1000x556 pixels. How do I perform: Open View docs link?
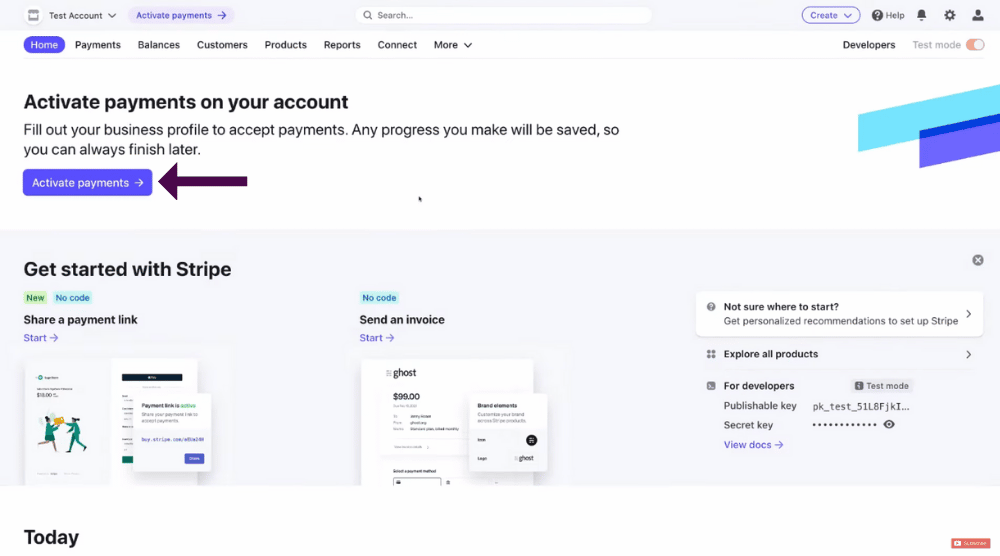[753, 445]
